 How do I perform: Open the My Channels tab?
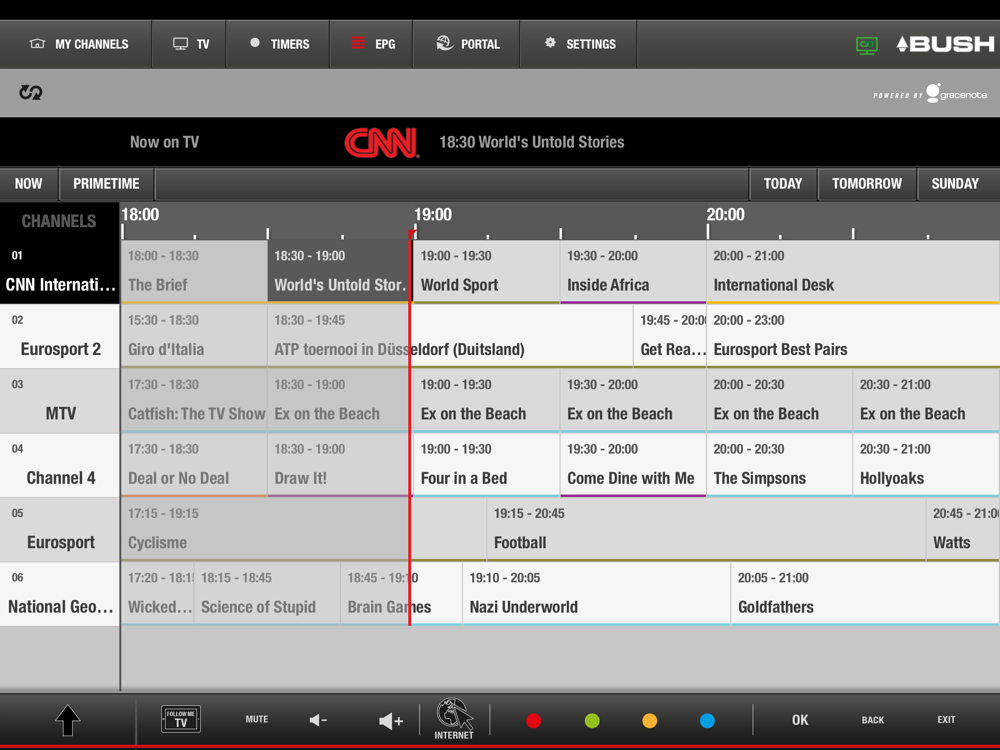pos(77,44)
